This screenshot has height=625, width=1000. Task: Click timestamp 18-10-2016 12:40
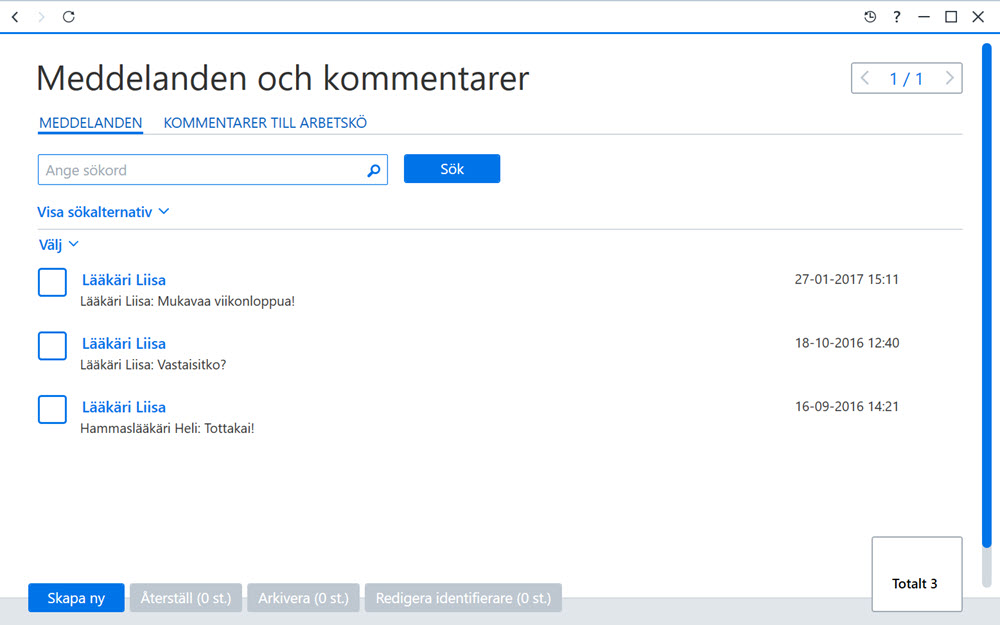(x=847, y=343)
